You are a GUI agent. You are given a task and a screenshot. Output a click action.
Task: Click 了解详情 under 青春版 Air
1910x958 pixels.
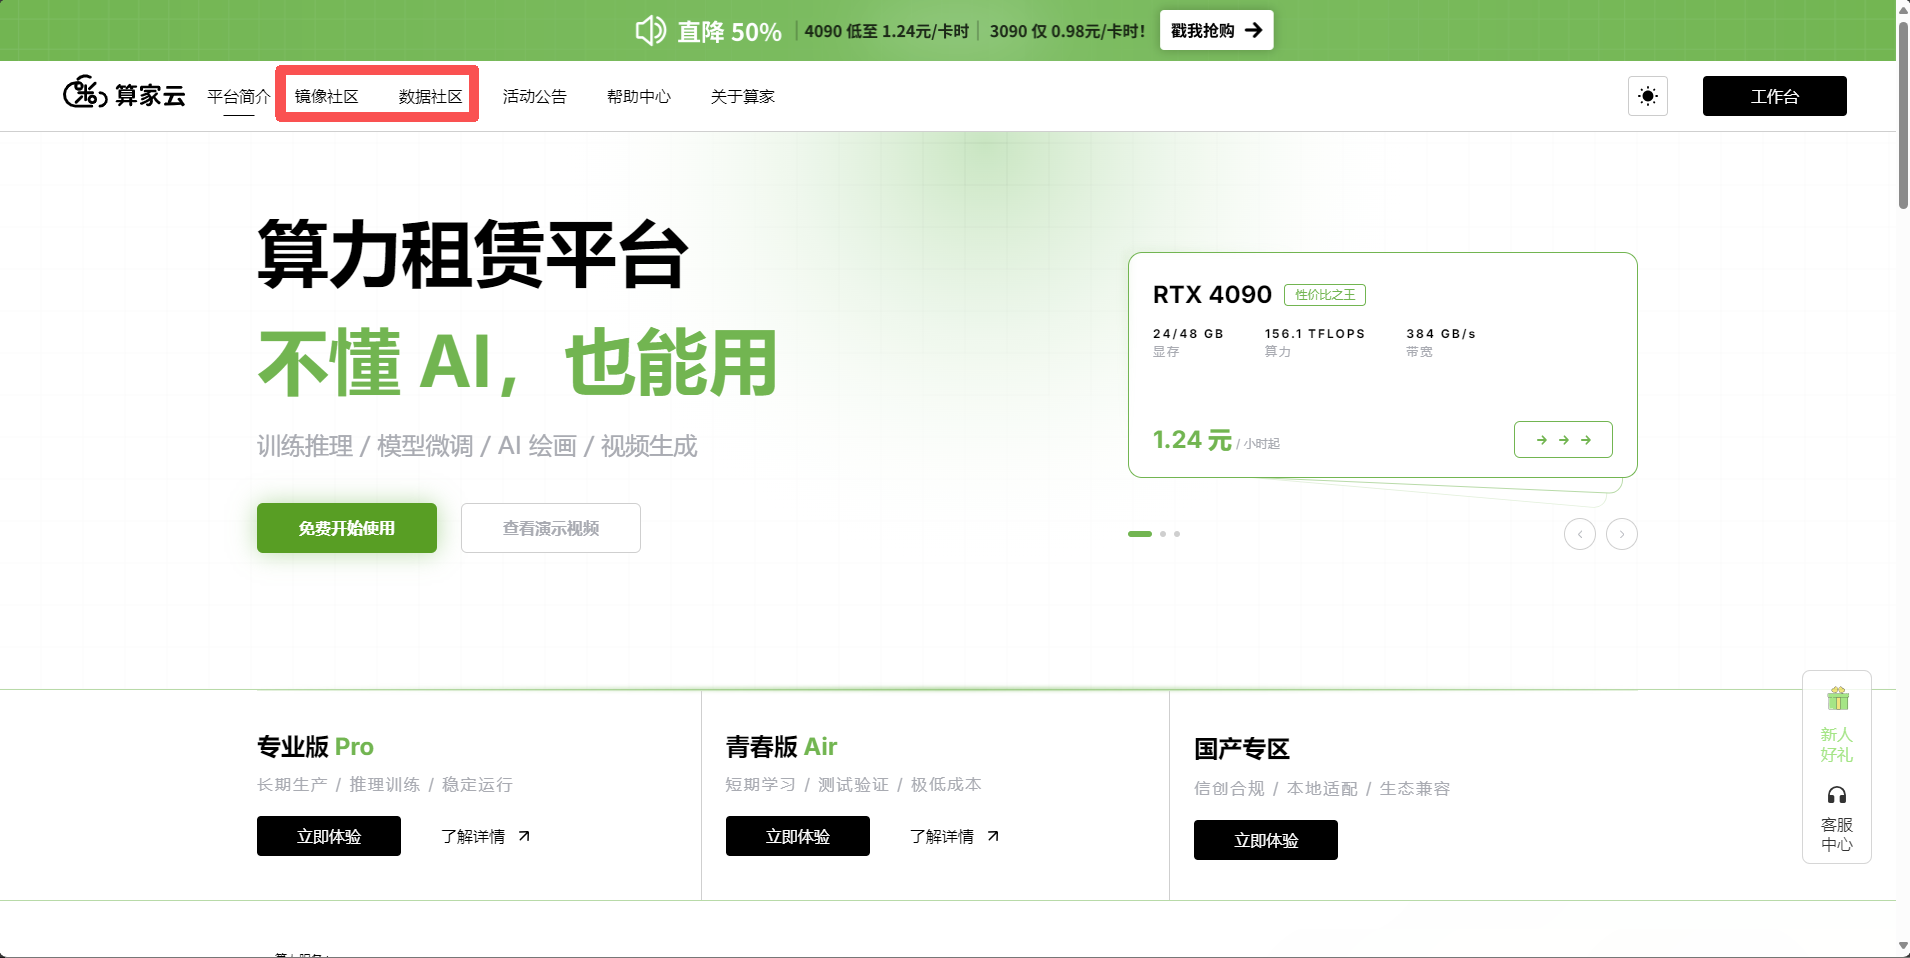tap(954, 836)
